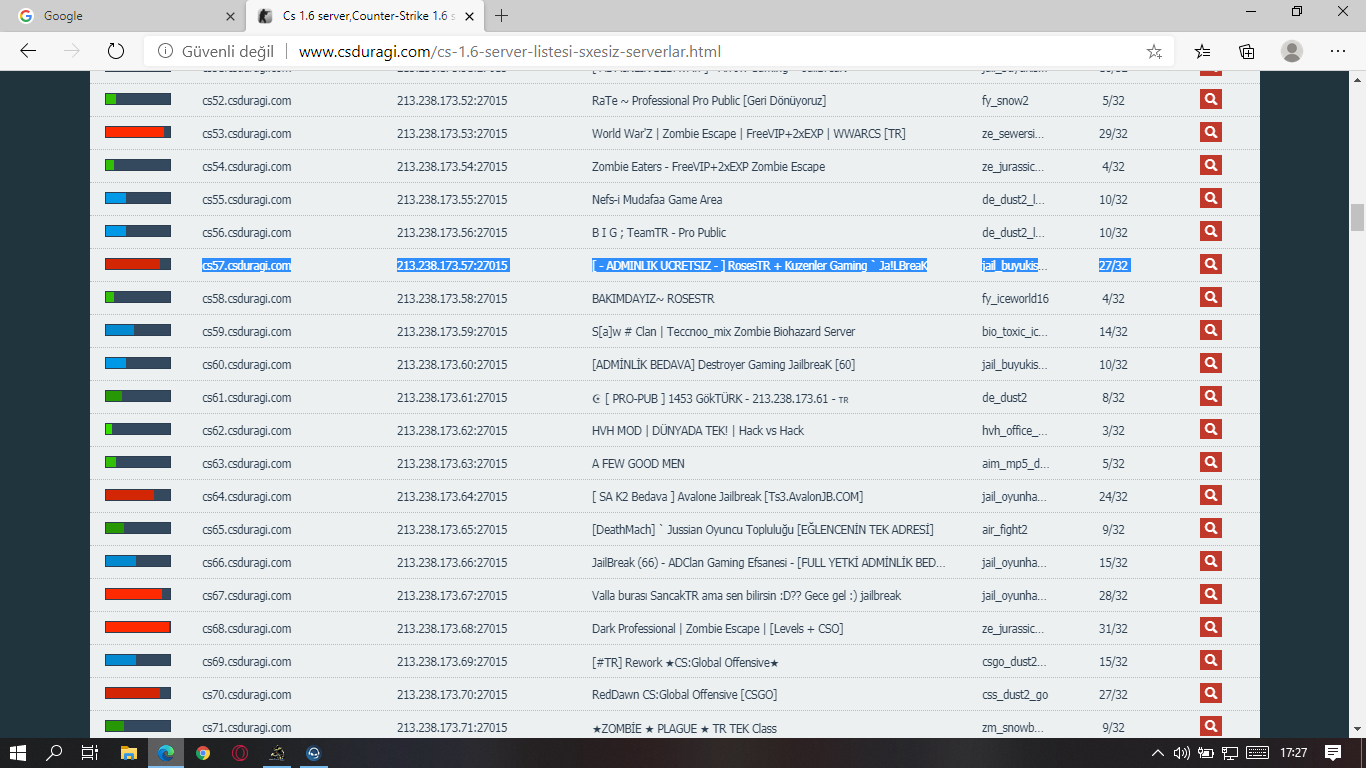Image resolution: width=1366 pixels, height=768 pixels.
Task: Open browser favorites list icon
Action: tap(1203, 51)
